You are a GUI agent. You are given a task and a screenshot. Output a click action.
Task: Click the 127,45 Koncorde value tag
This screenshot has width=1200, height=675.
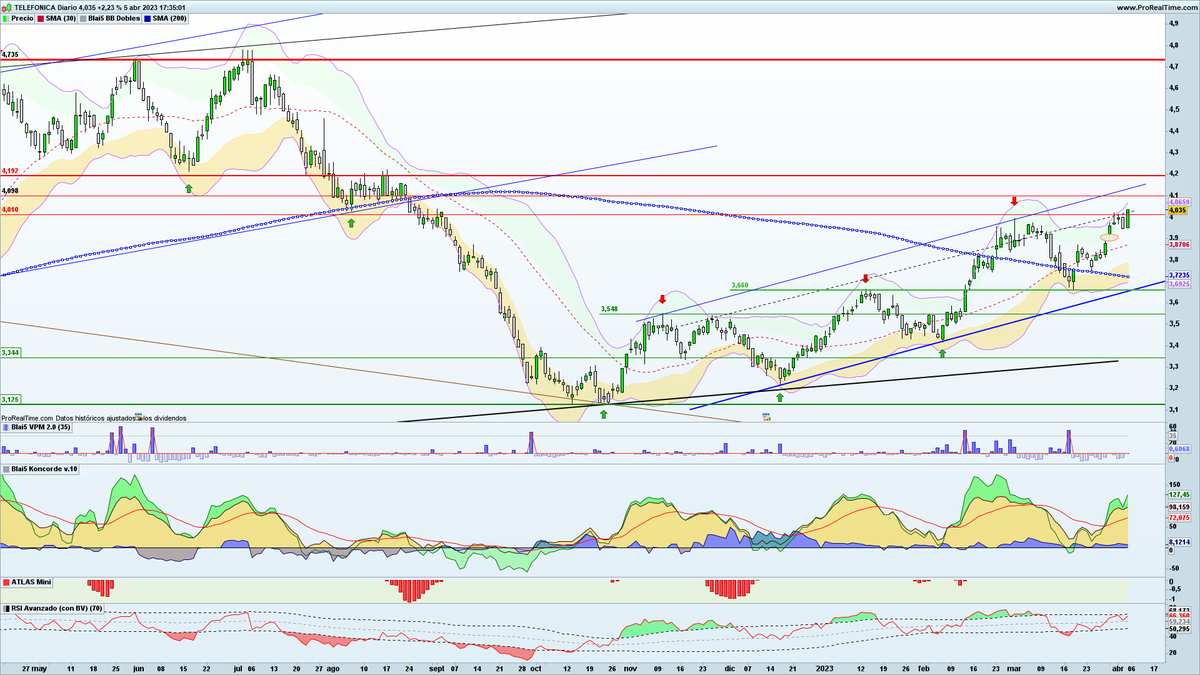coord(1179,494)
